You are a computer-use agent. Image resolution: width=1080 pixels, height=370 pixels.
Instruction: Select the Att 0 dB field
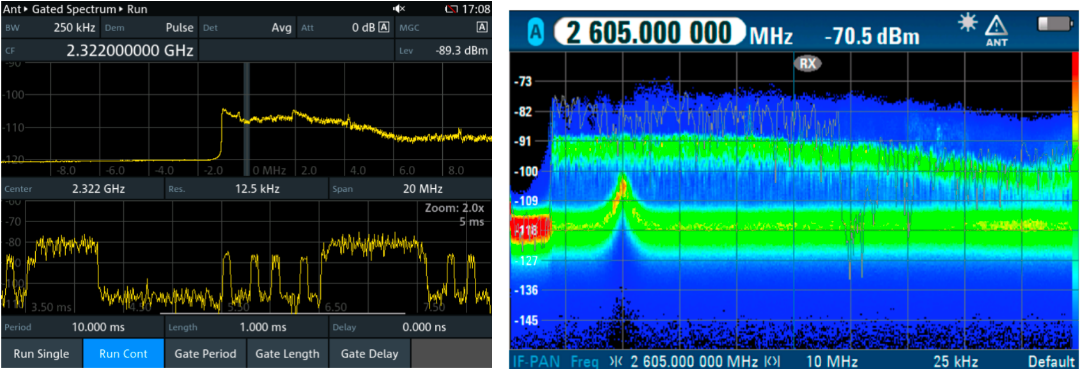click(345, 28)
